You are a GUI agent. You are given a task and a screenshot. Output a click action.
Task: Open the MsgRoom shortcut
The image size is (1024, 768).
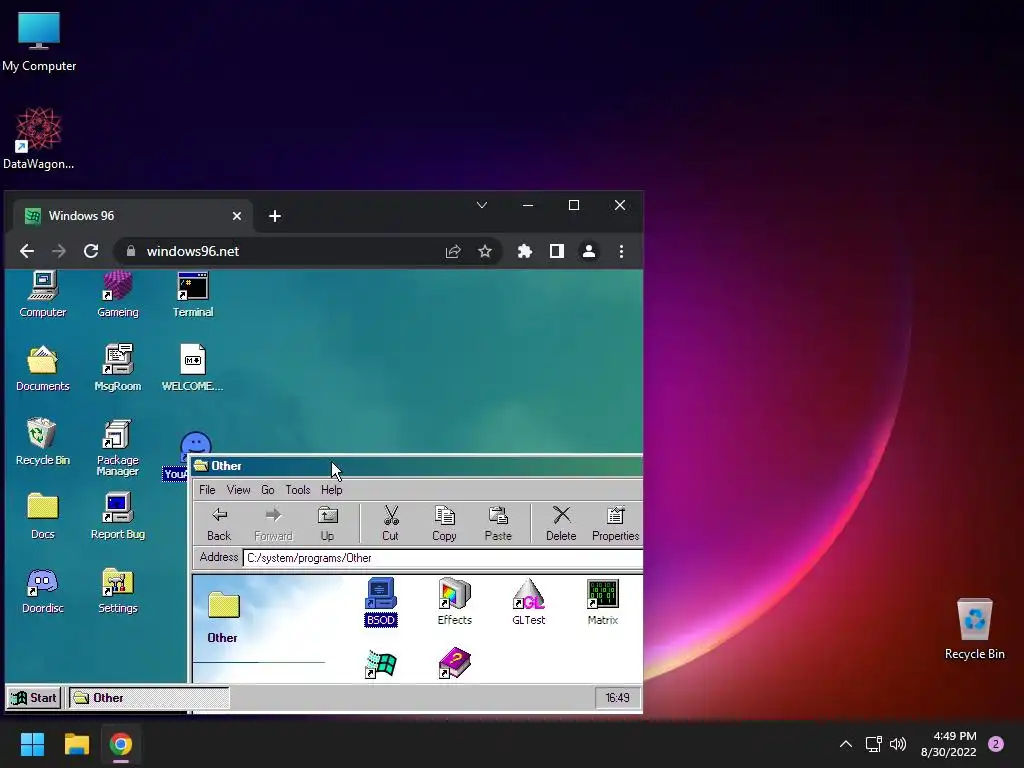(118, 368)
